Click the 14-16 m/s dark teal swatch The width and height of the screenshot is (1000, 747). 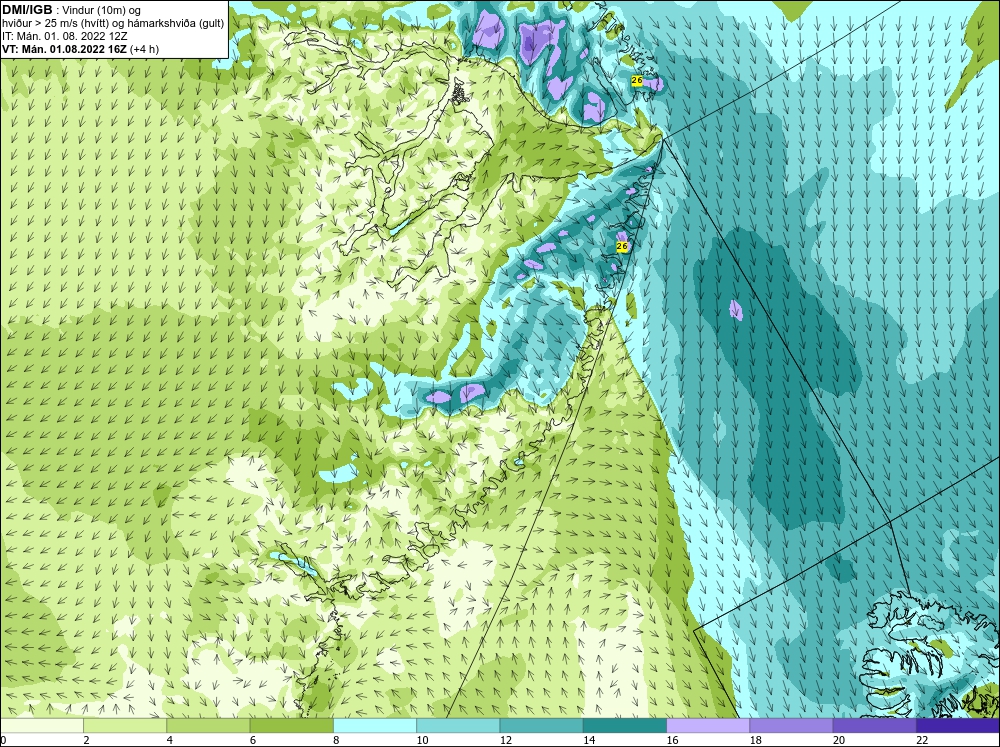pyautogui.click(x=625, y=725)
